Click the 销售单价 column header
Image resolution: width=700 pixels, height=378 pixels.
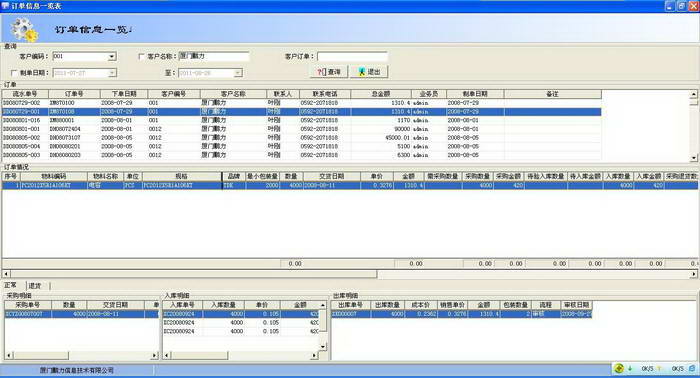click(x=452, y=305)
